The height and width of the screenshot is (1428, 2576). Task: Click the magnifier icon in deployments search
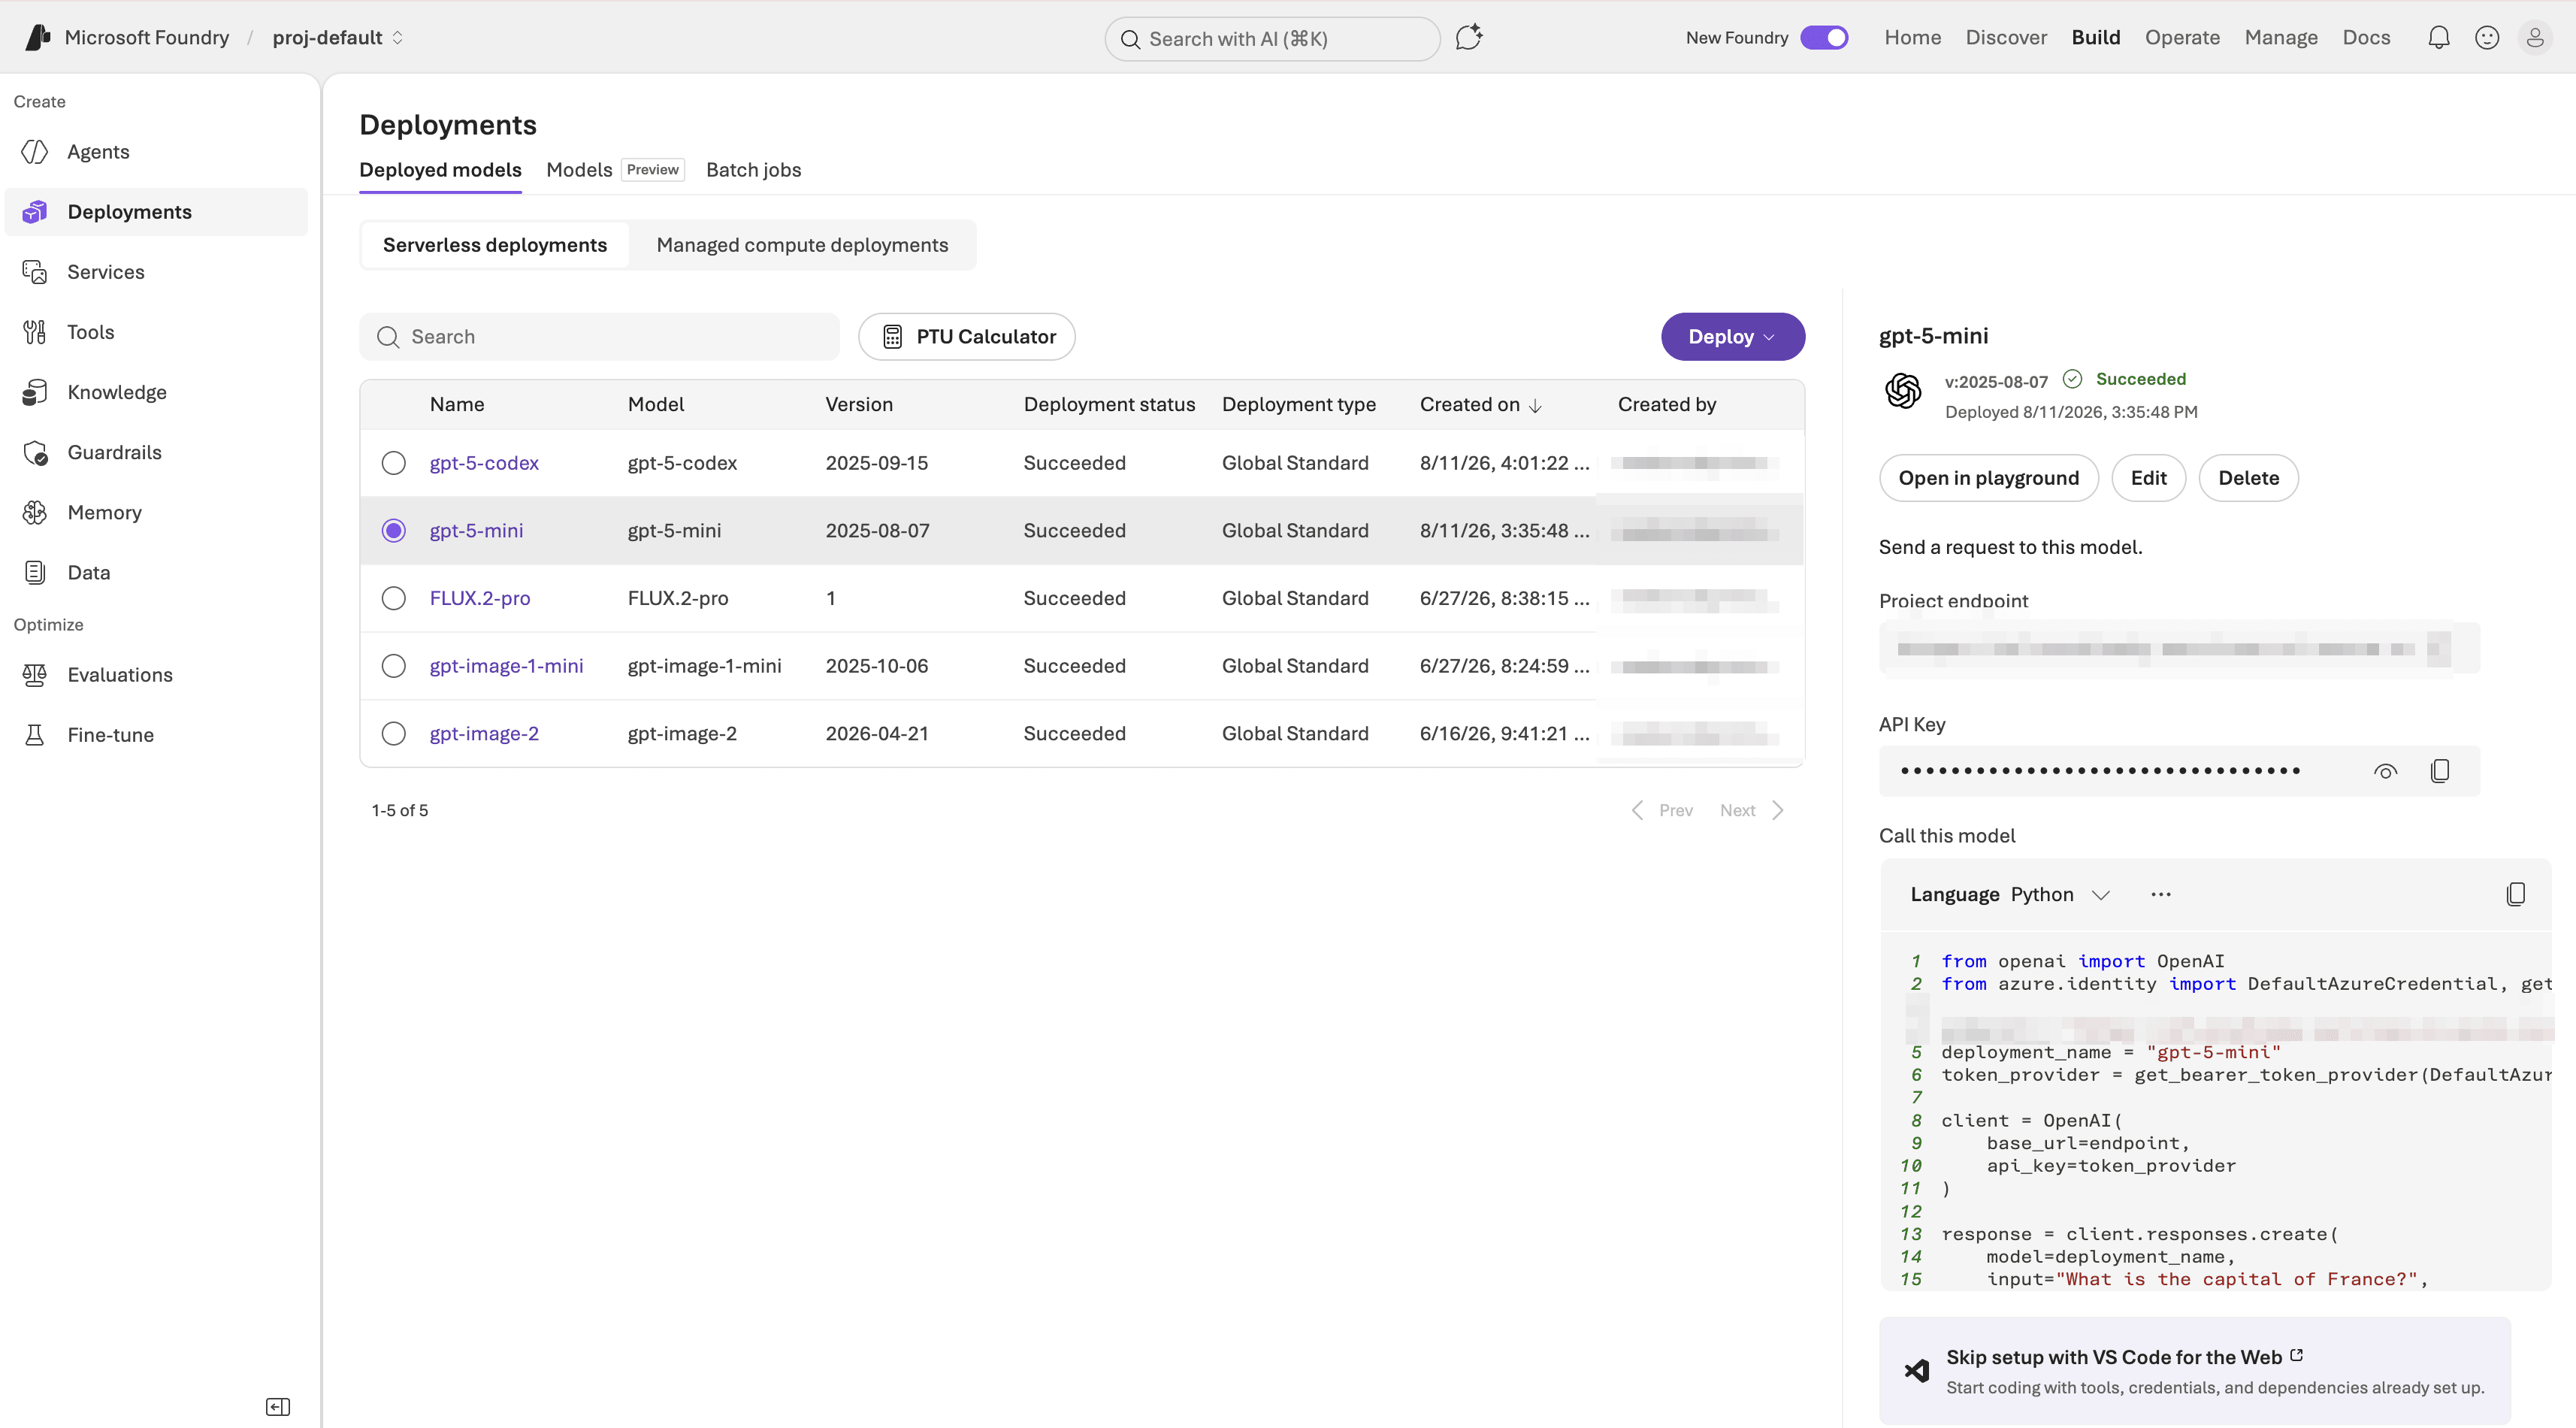click(388, 337)
